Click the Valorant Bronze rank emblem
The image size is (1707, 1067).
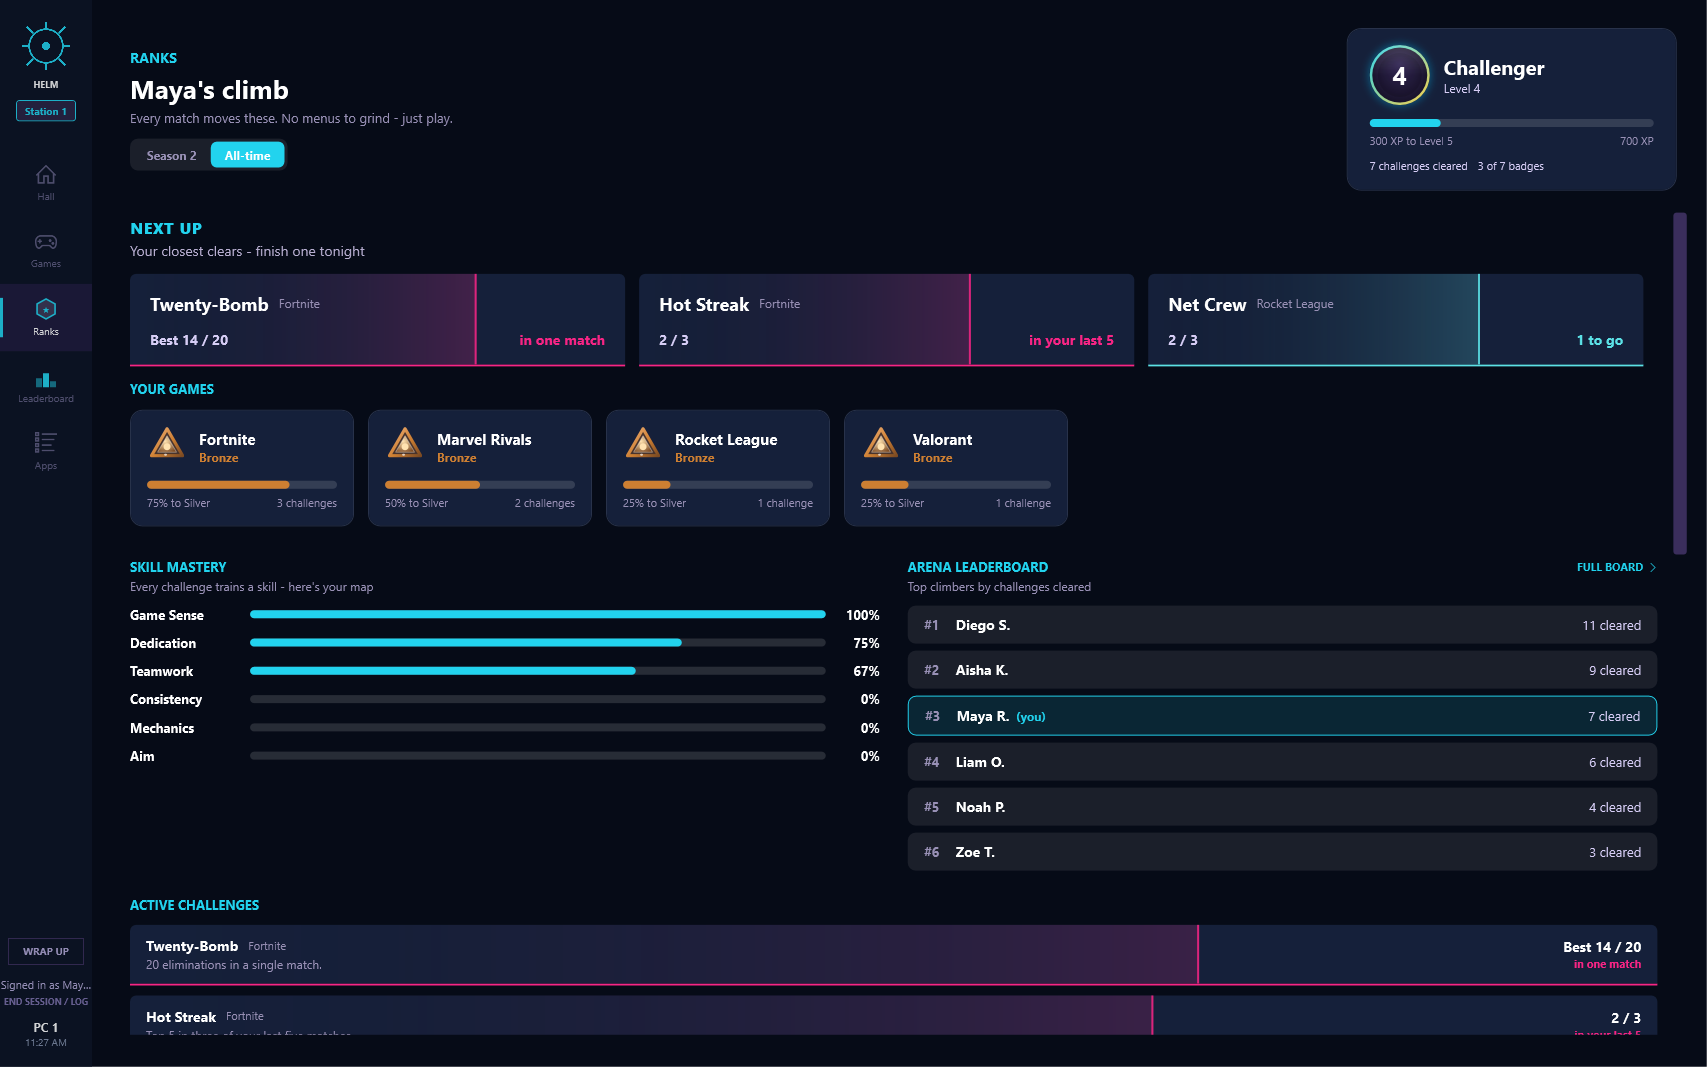pos(881,442)
